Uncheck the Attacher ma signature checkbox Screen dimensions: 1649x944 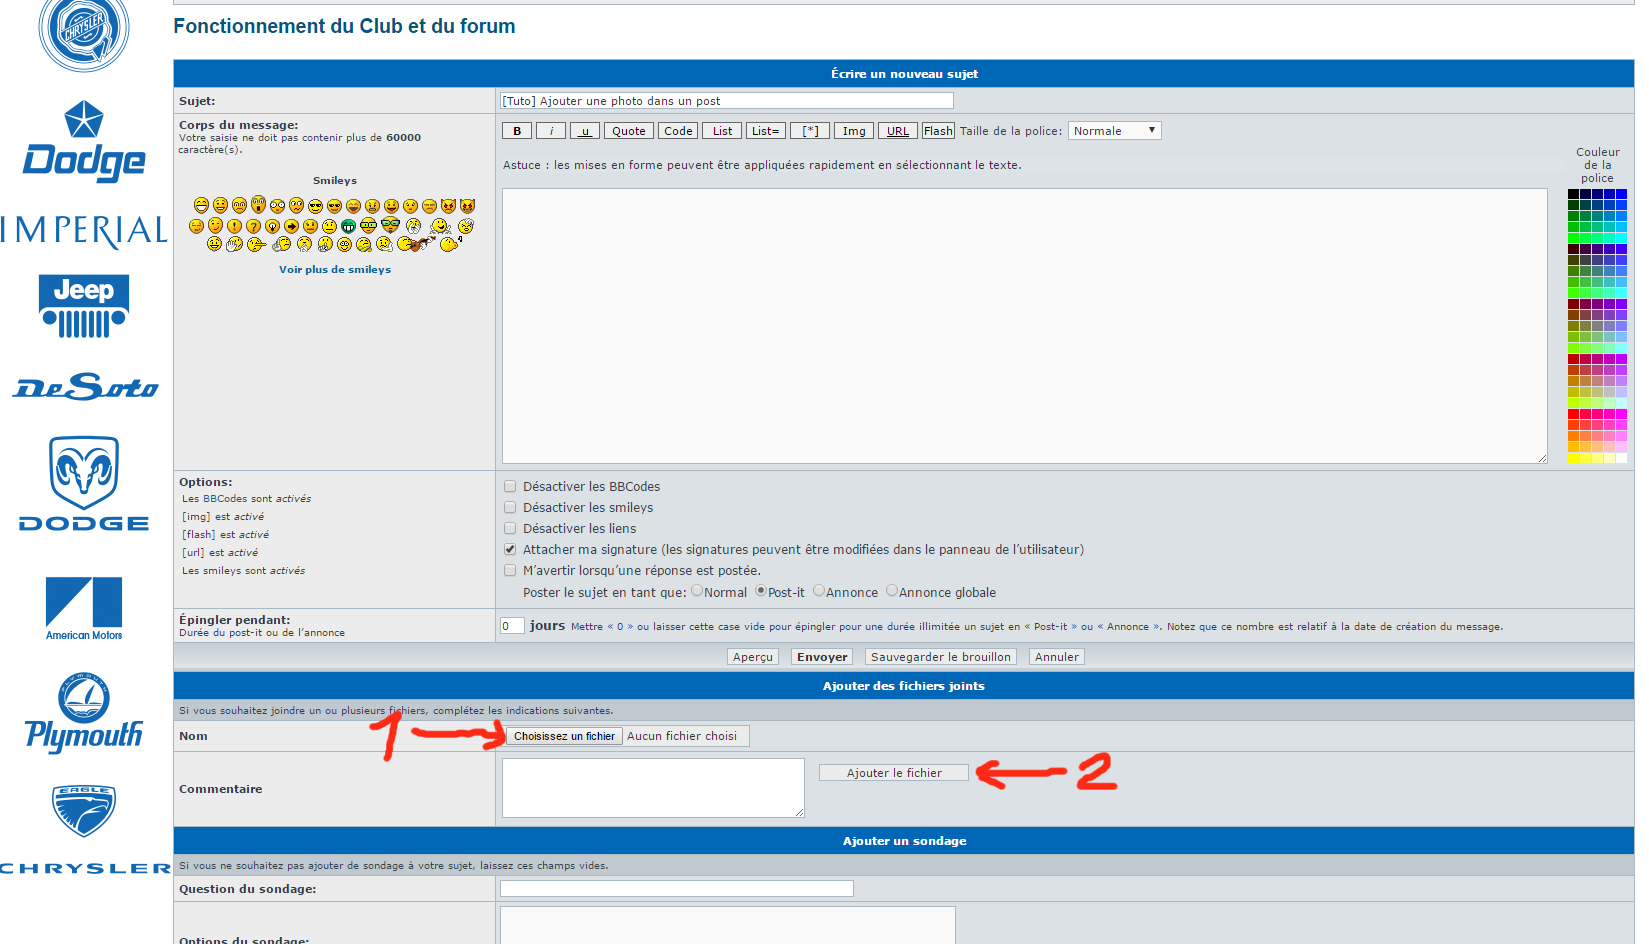[x=510, y=550]
